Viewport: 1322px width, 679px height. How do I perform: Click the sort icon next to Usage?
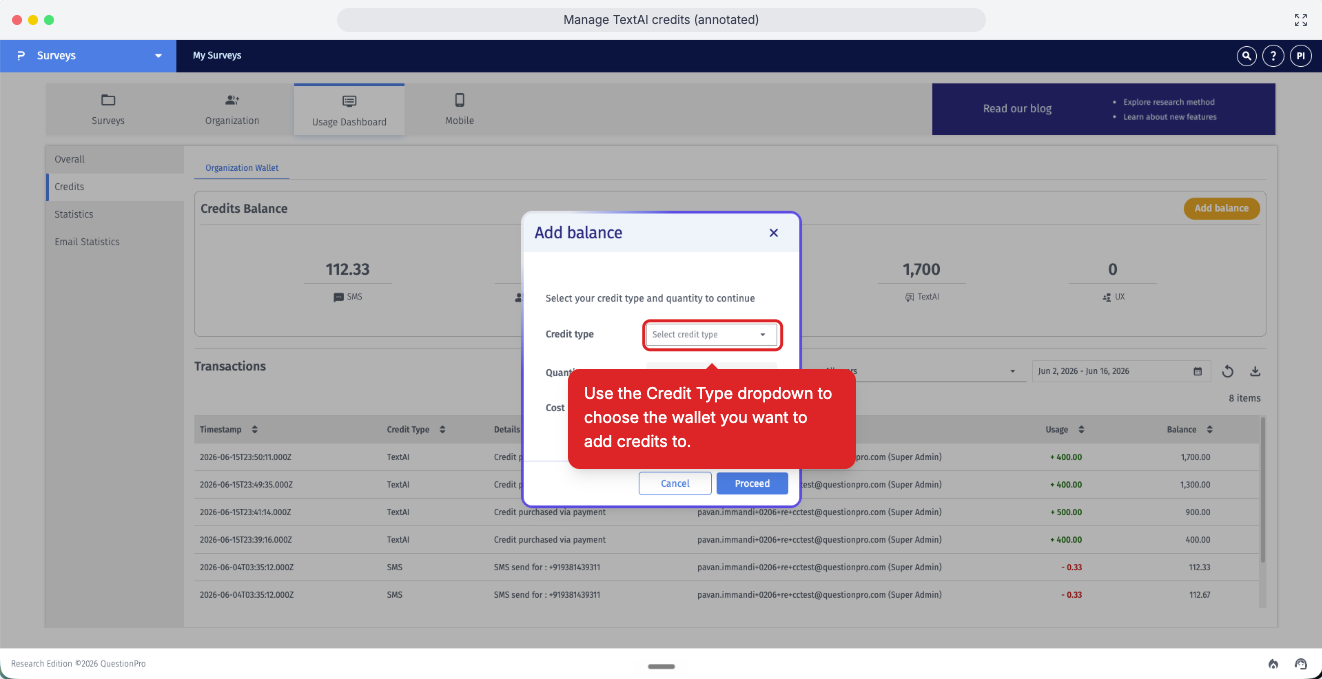point(1082,429)
